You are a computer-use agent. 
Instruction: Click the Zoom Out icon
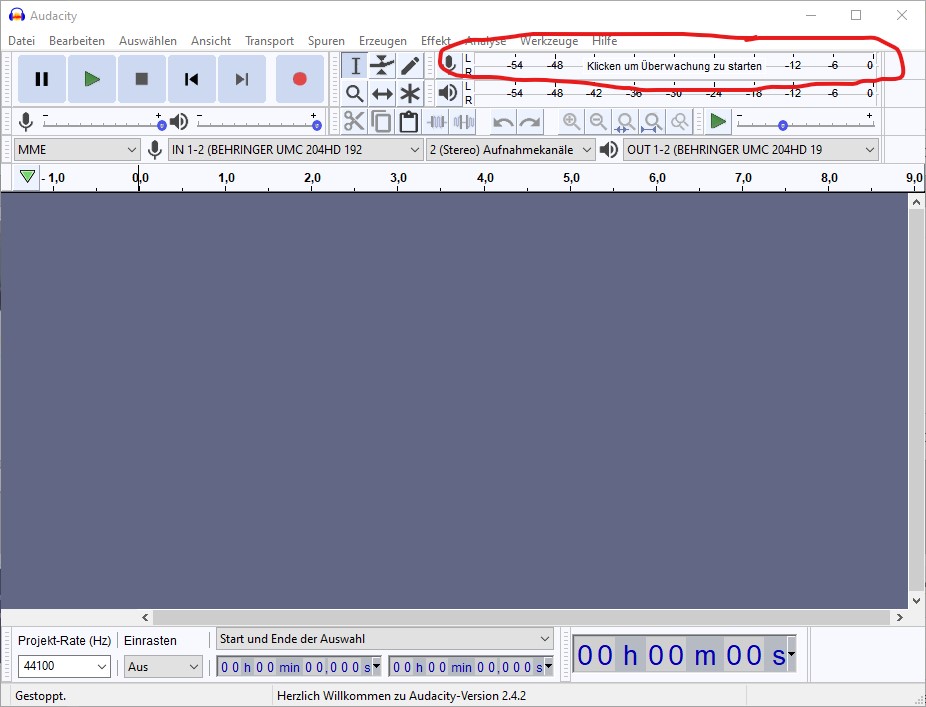(598, 122)
